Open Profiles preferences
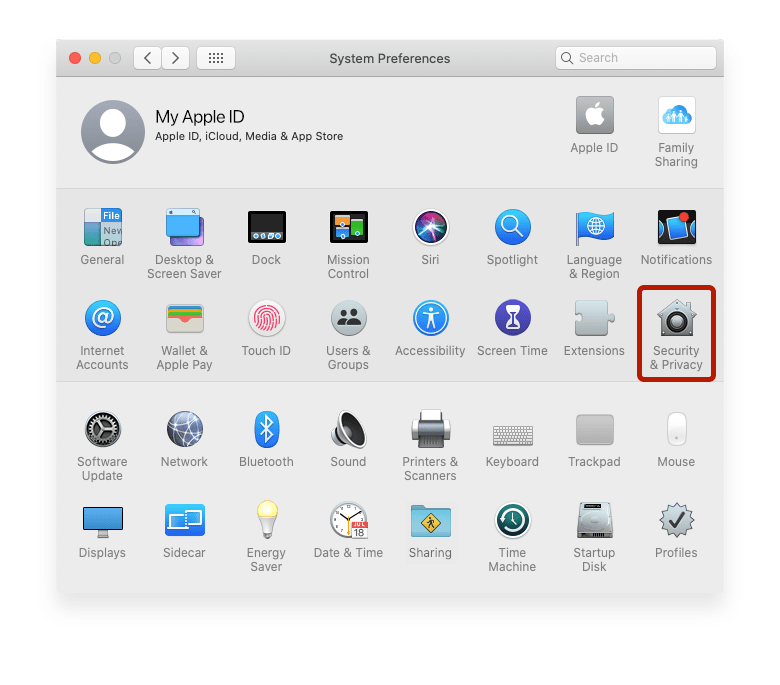Viewport: 780px width, 685px height. [677, 520]
